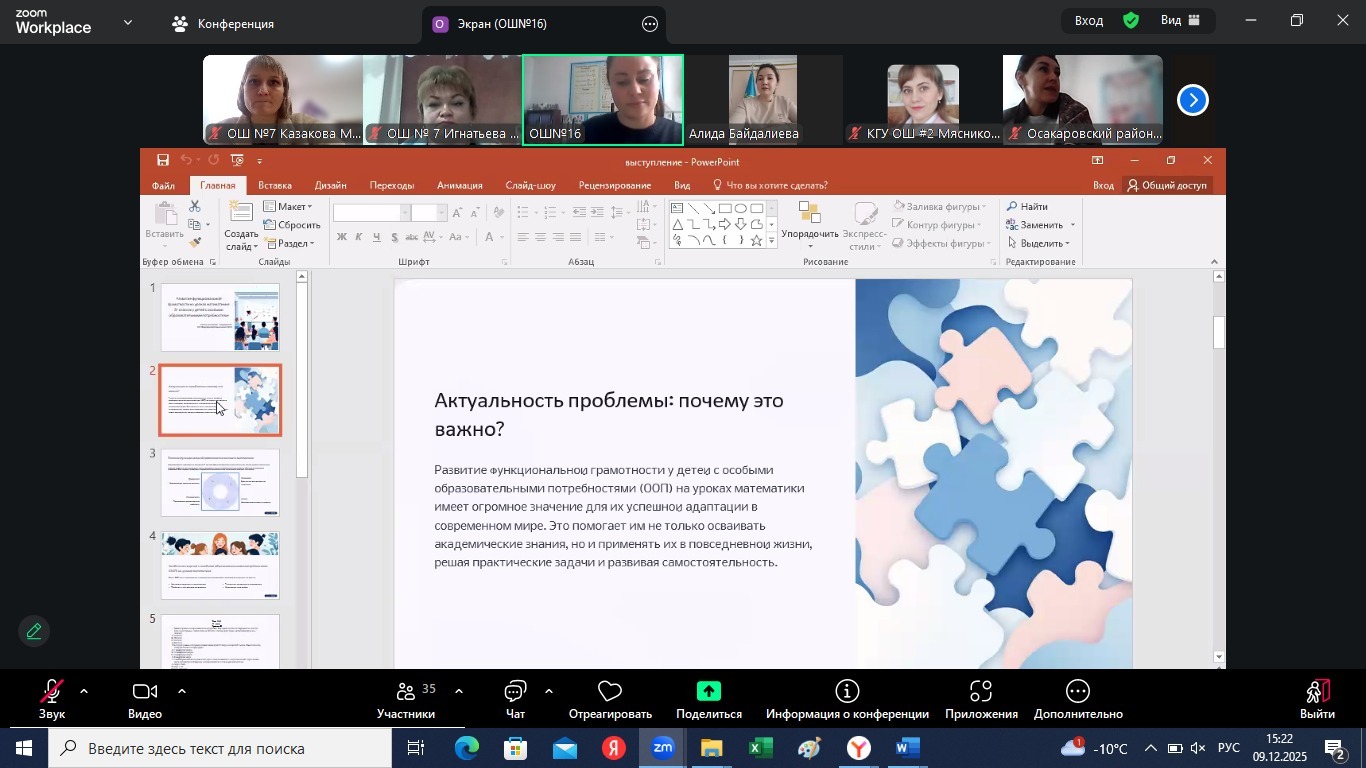This screenshot has width=1366, height=768.
Task: Pin the Алида Байдалиева video thumbnail
Action: coord(763,99)
